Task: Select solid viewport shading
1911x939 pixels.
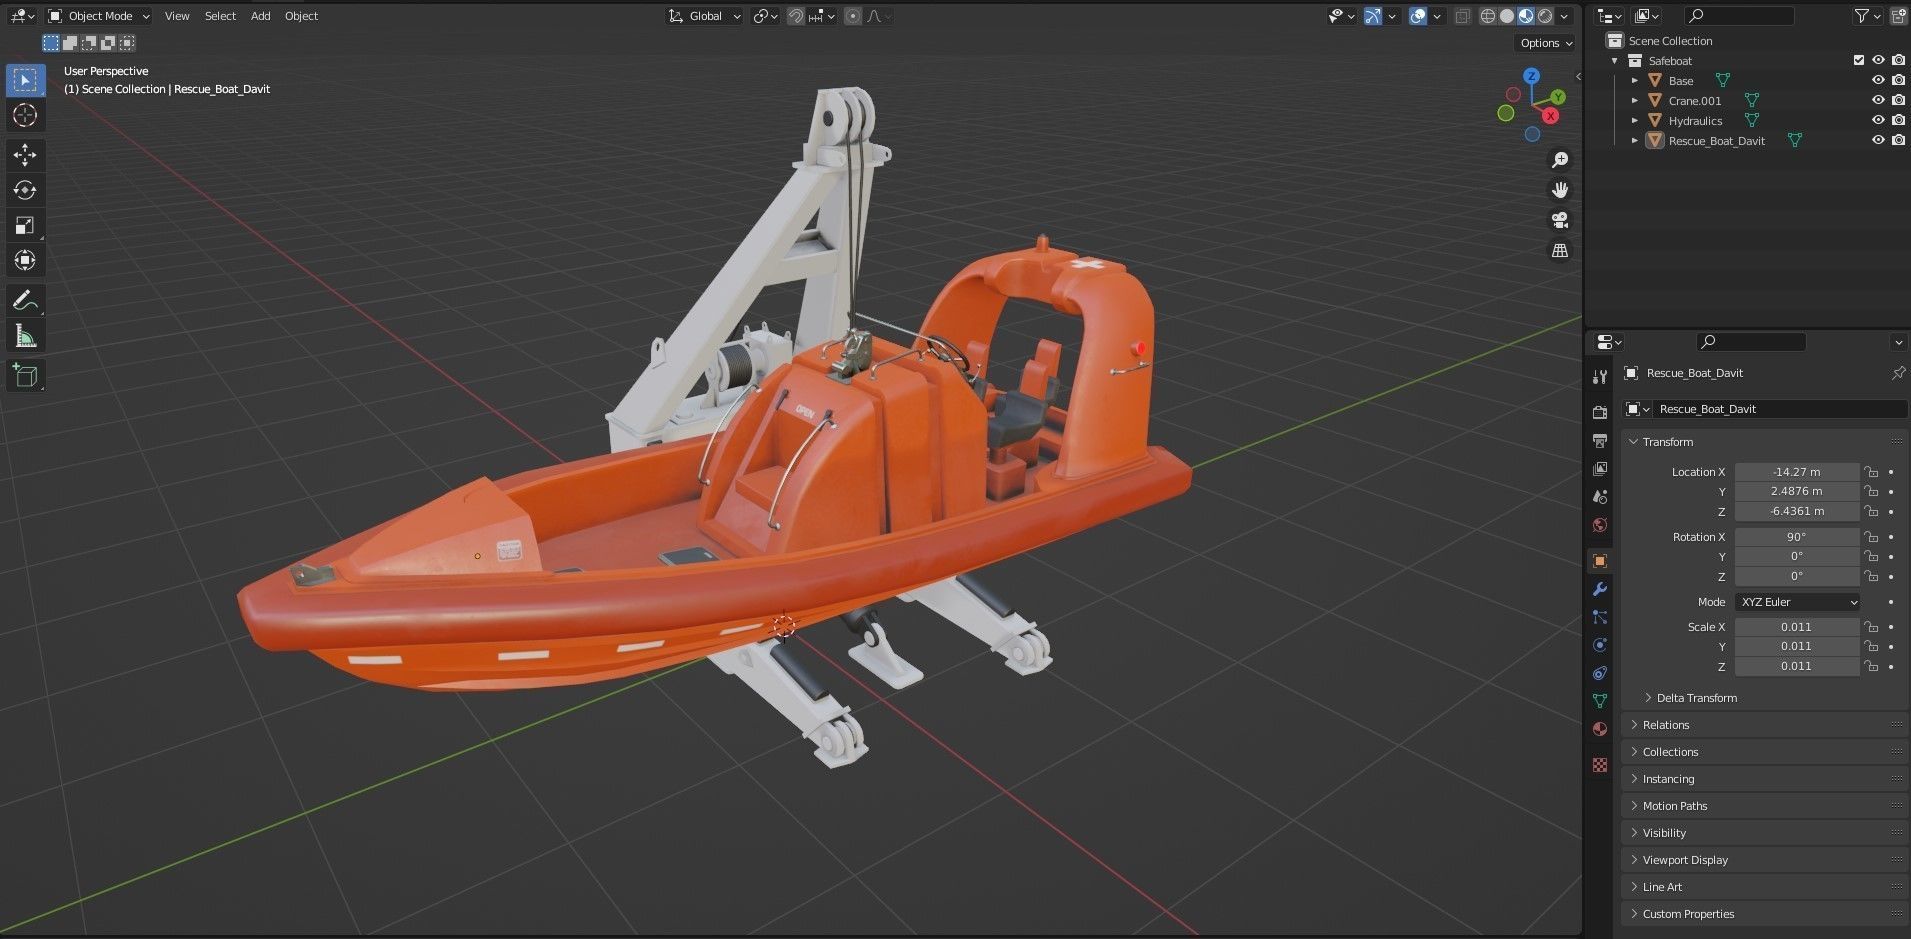Action: point(1506,16)
